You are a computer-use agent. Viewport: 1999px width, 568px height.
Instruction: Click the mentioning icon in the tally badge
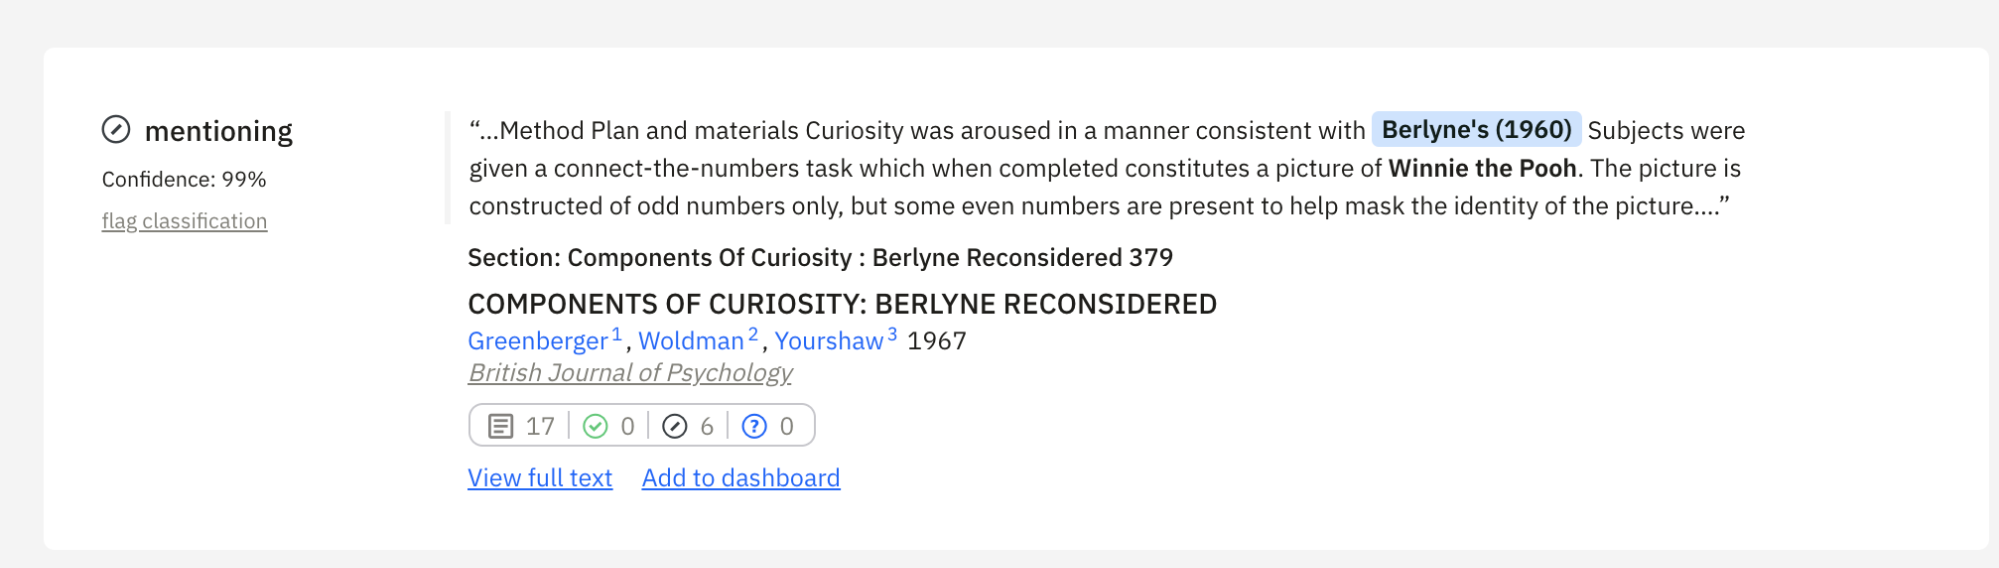click(675, 427)
